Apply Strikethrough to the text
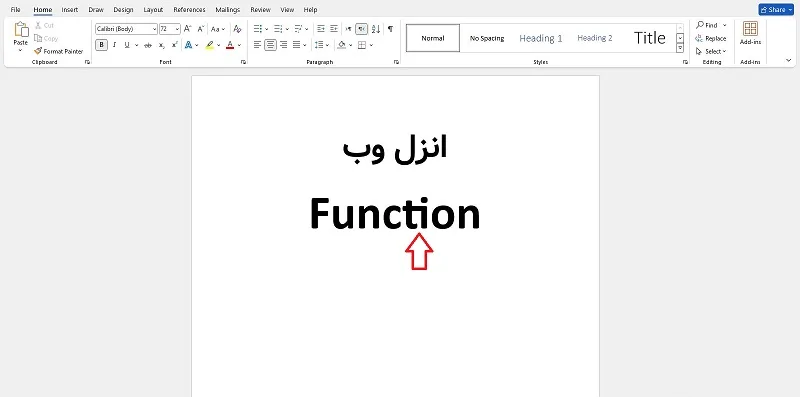The height and width of the screenshot is (397, 800). point(148,45)
